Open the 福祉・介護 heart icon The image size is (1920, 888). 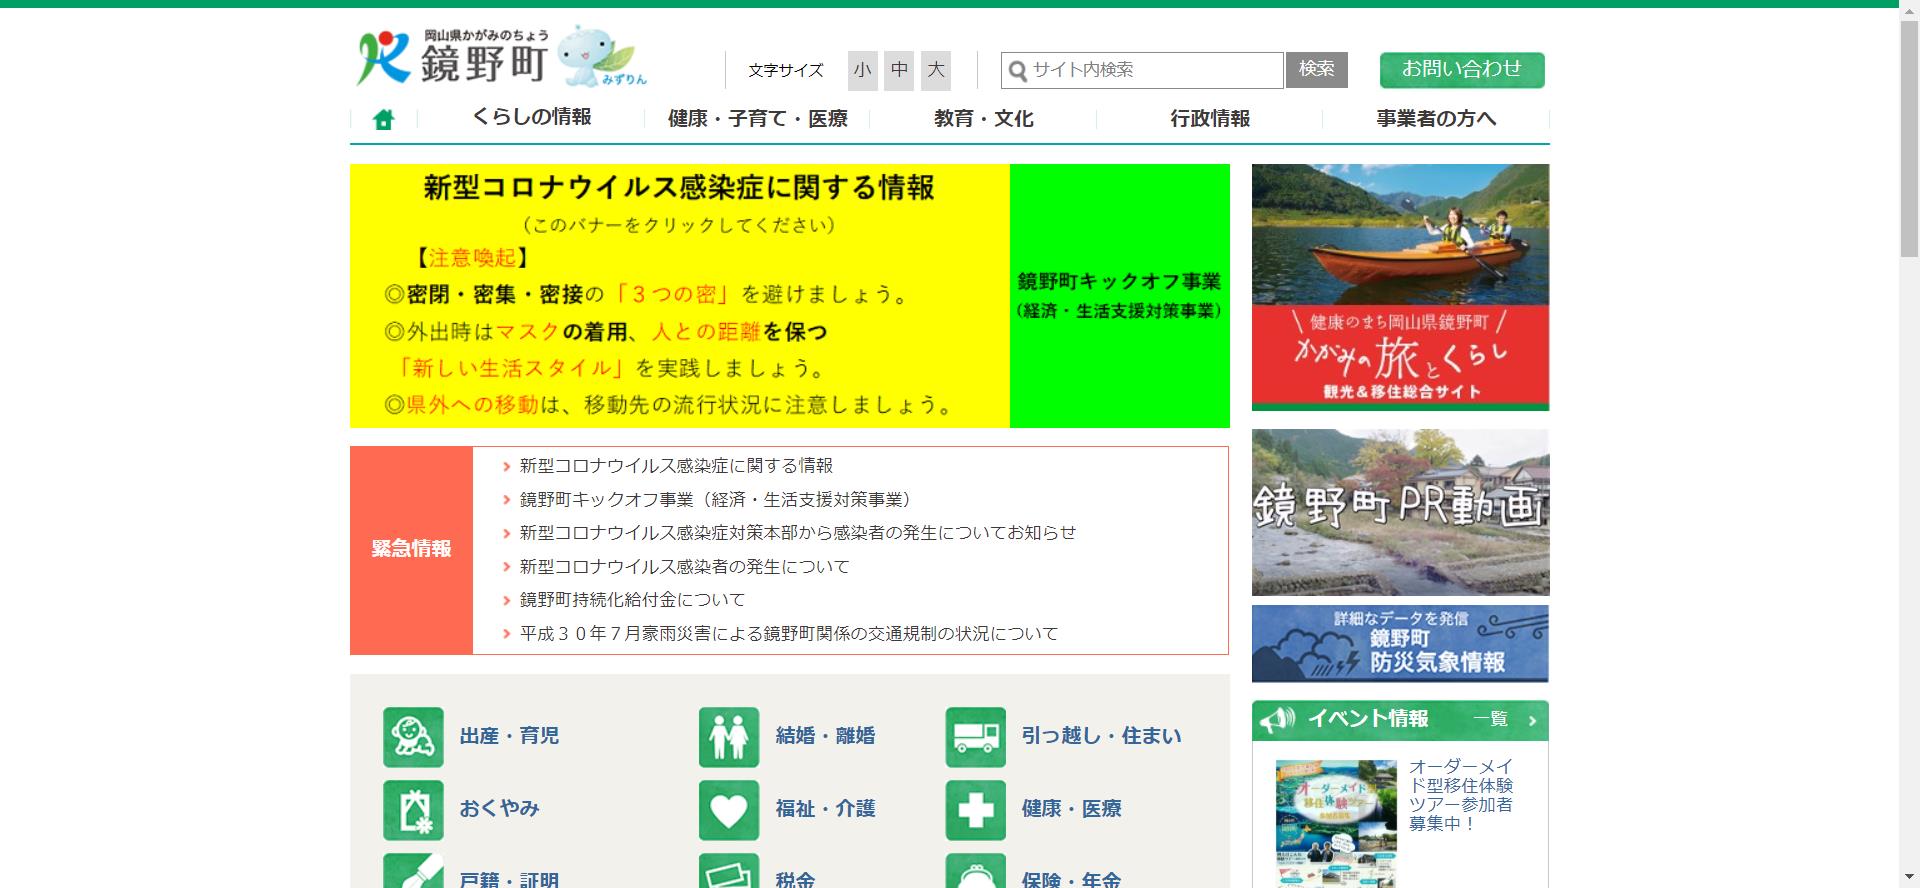729,810
